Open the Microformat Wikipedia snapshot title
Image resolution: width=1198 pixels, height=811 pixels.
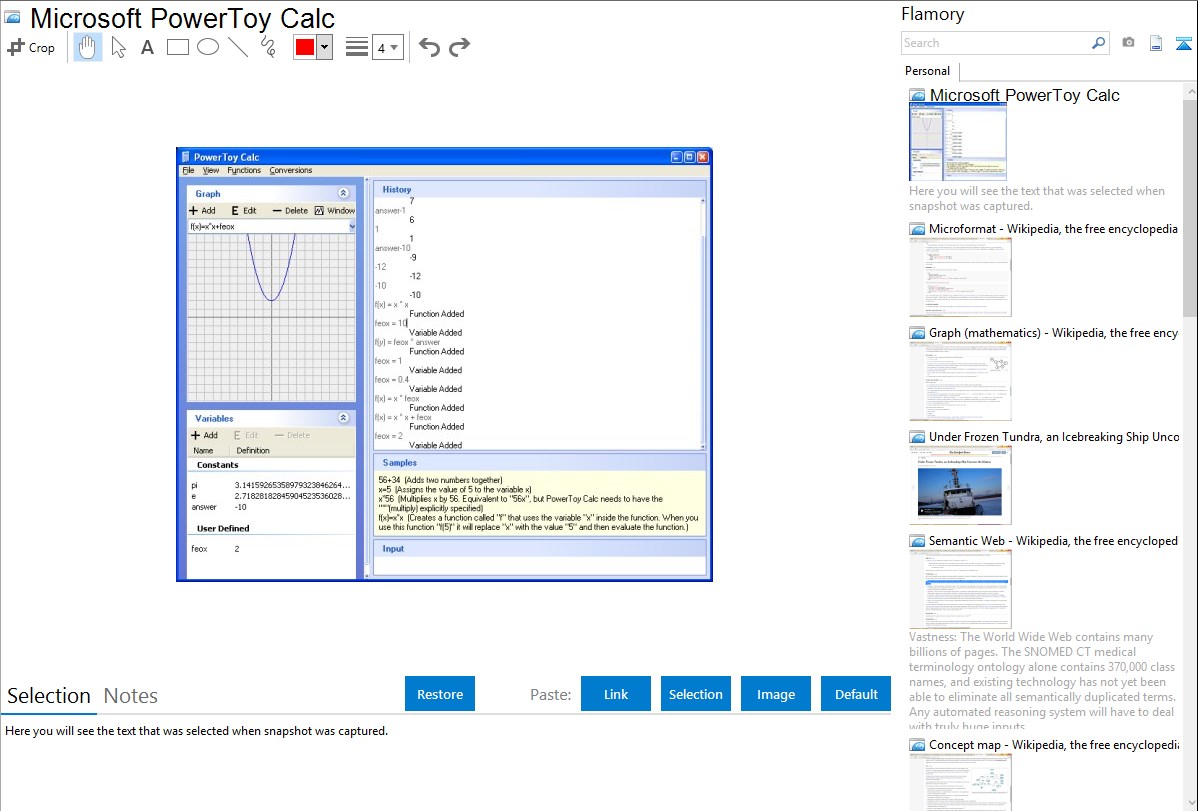(x=1053, y=229)
